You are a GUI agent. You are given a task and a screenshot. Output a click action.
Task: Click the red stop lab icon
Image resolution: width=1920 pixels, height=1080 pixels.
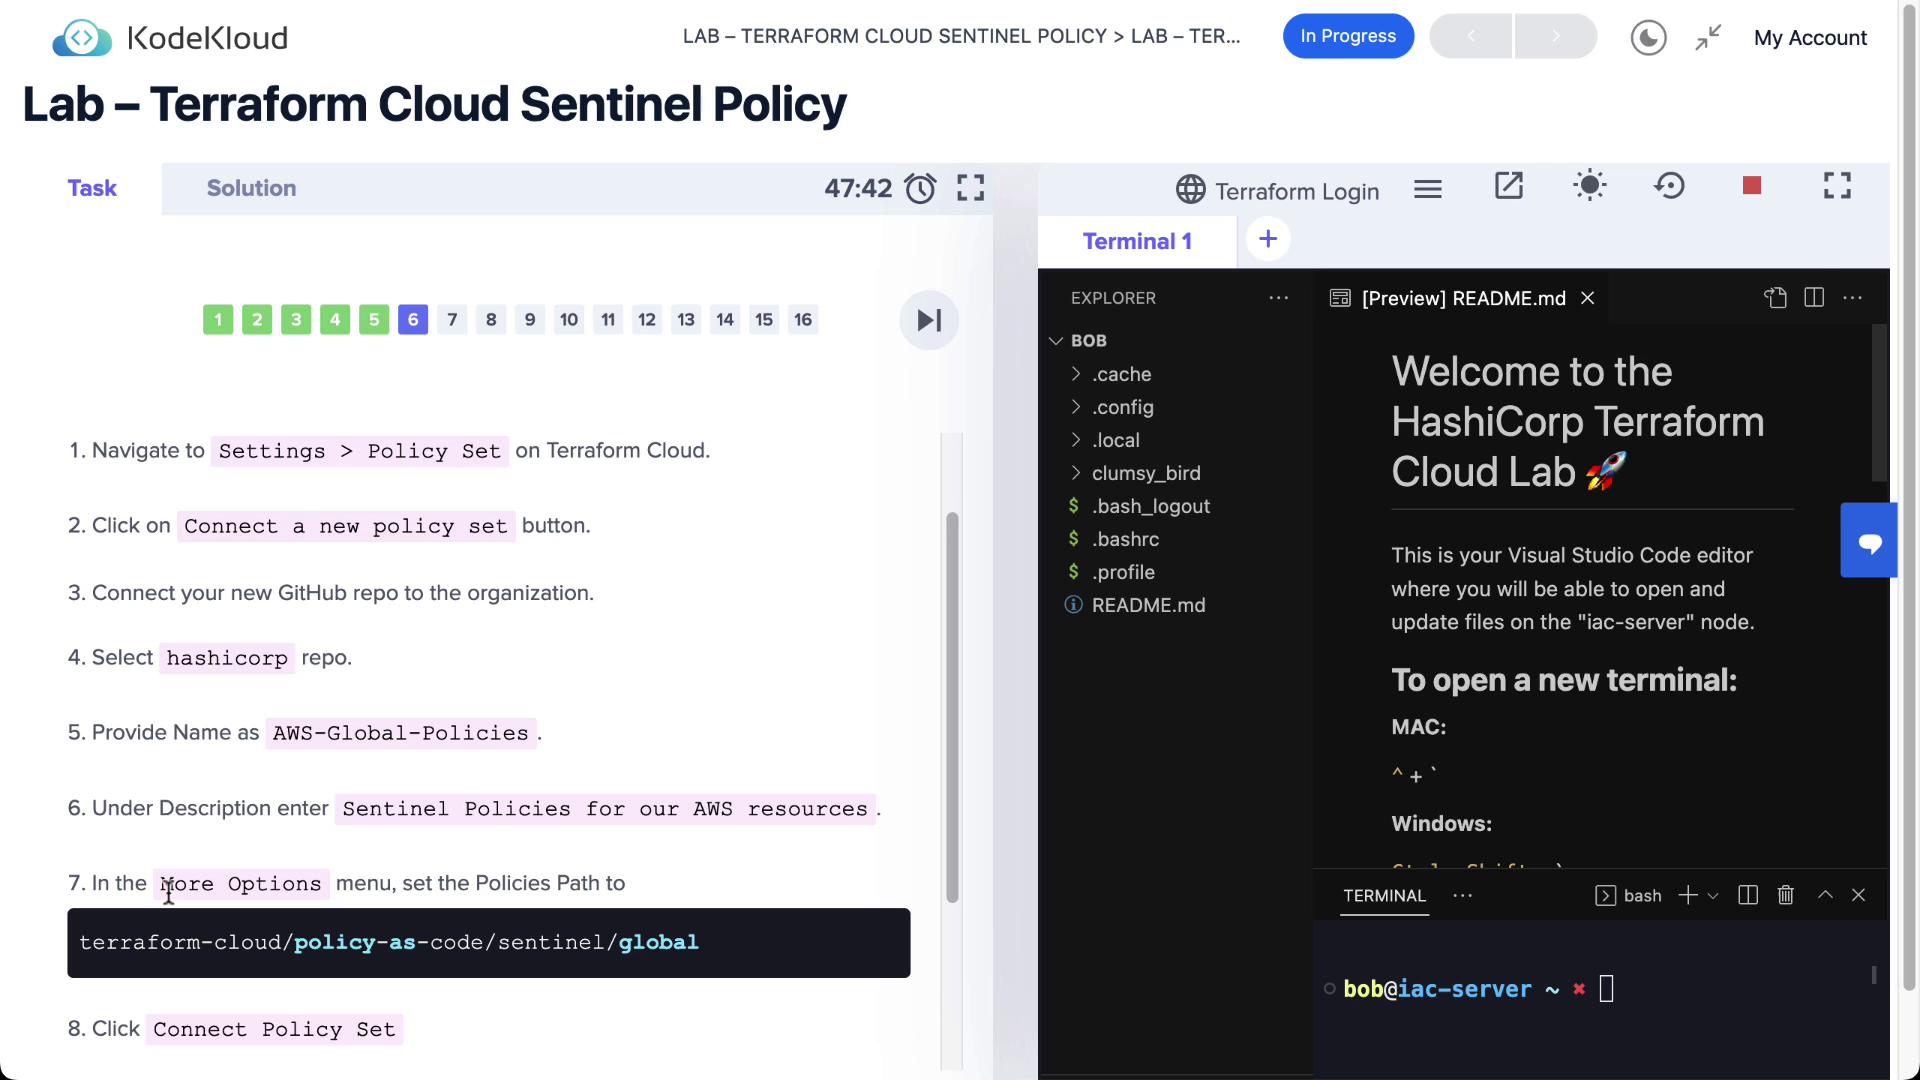pos(1751,186)
